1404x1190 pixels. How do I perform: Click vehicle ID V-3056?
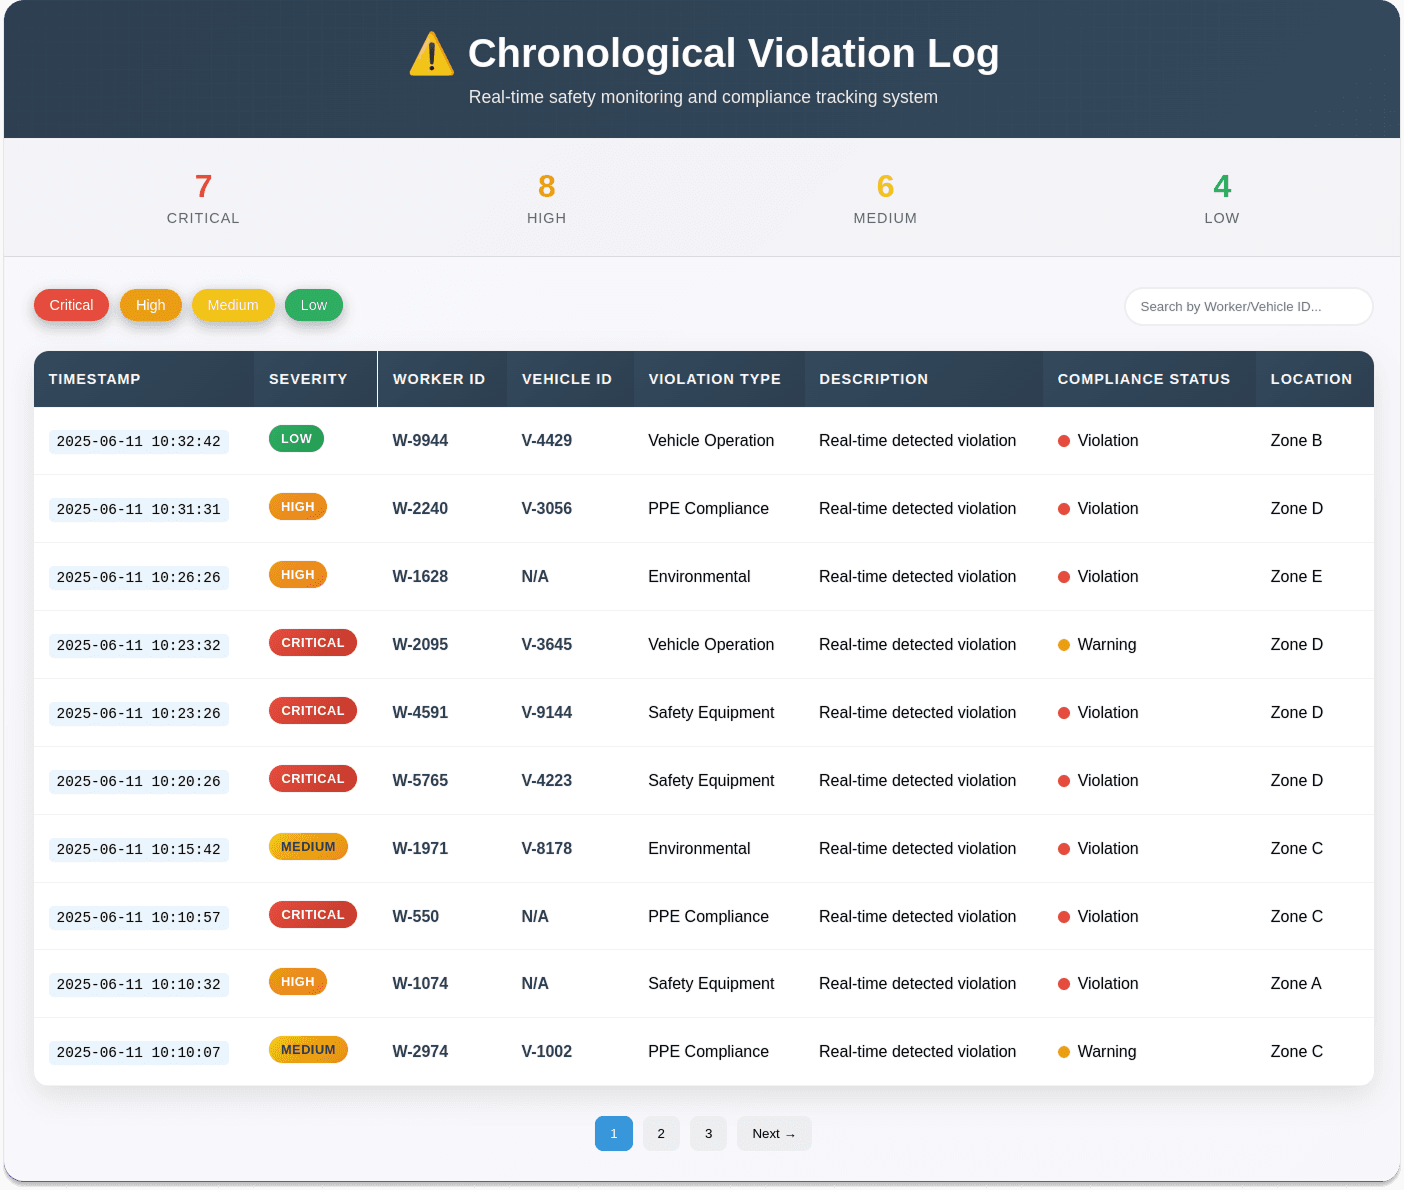547,509
